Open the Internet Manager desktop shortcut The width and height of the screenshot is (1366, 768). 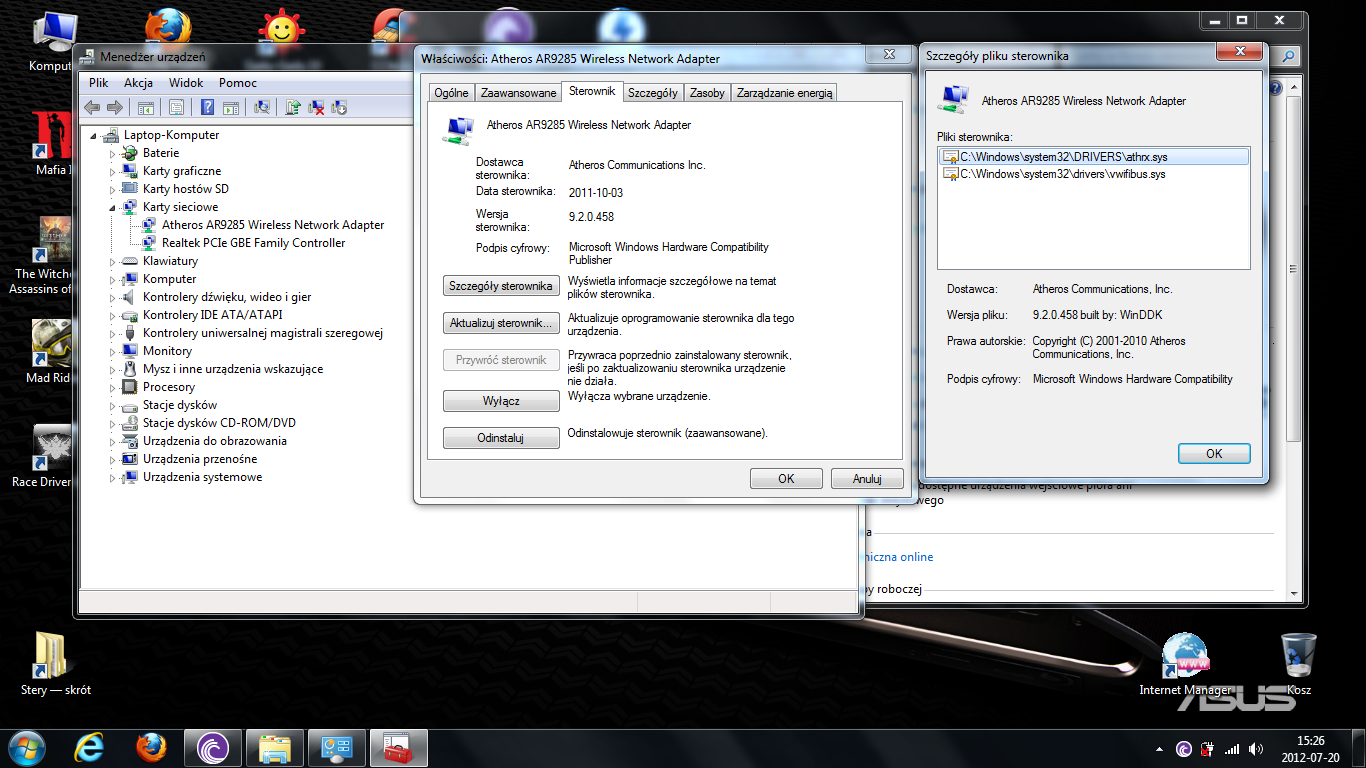pos(1186,662)
